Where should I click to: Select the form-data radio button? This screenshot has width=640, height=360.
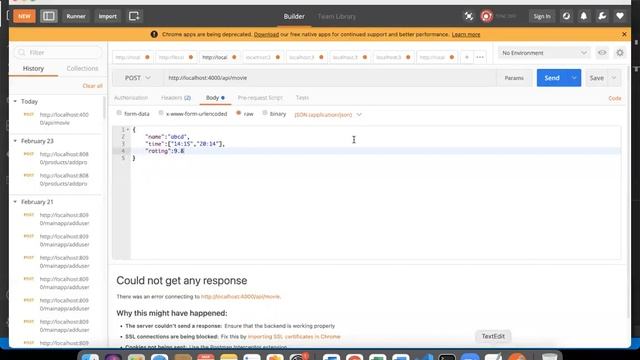point(119,113)
